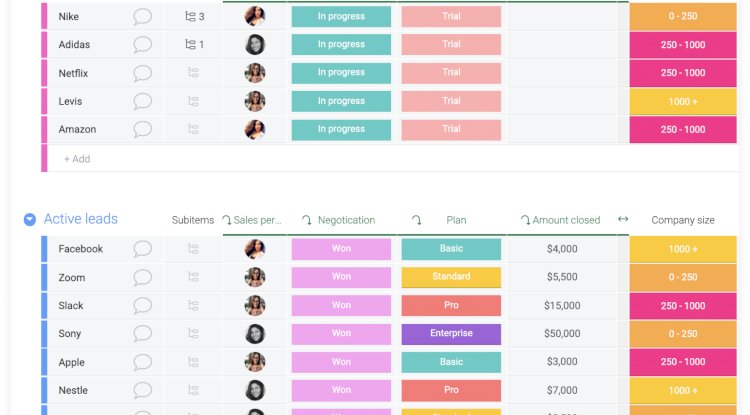
Task: Click Zoom row chat bubble icon
Action: [143, 277]
